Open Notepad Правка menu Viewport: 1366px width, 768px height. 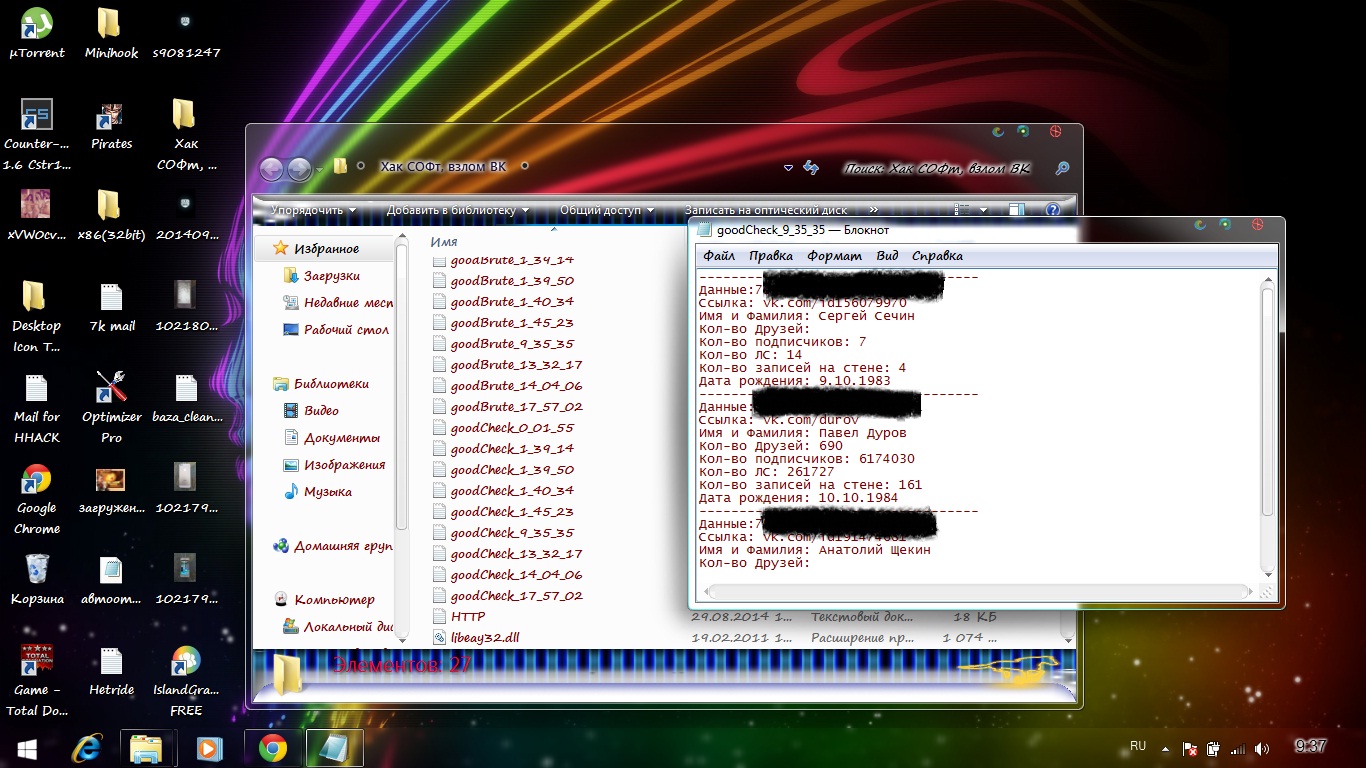click(x=771, y=256)
